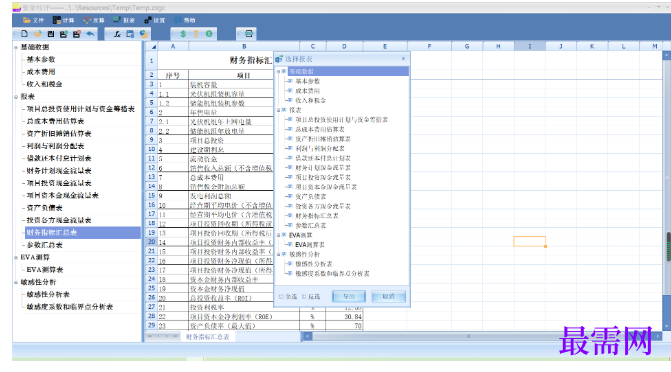Click cell showing 30.84 in row 28

click(x=344, y=316)
